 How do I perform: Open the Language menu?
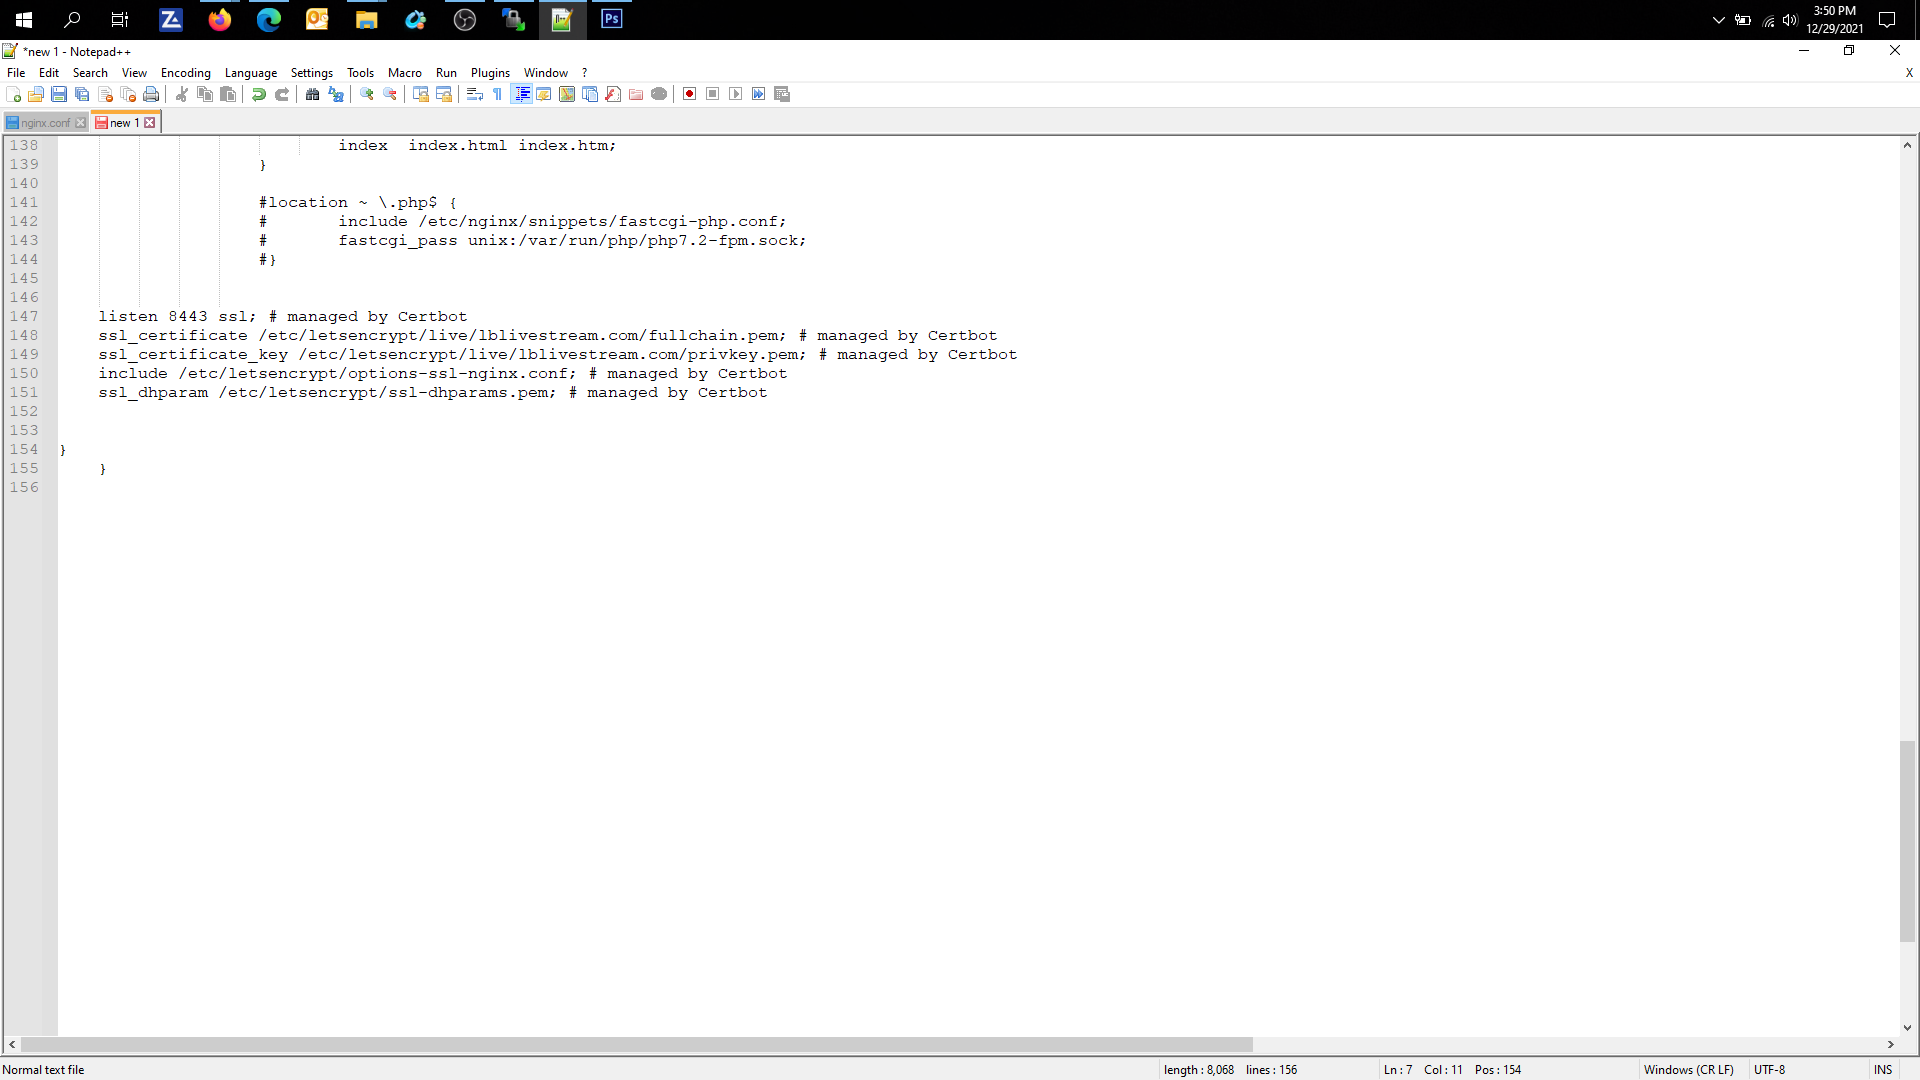(250, 72)
